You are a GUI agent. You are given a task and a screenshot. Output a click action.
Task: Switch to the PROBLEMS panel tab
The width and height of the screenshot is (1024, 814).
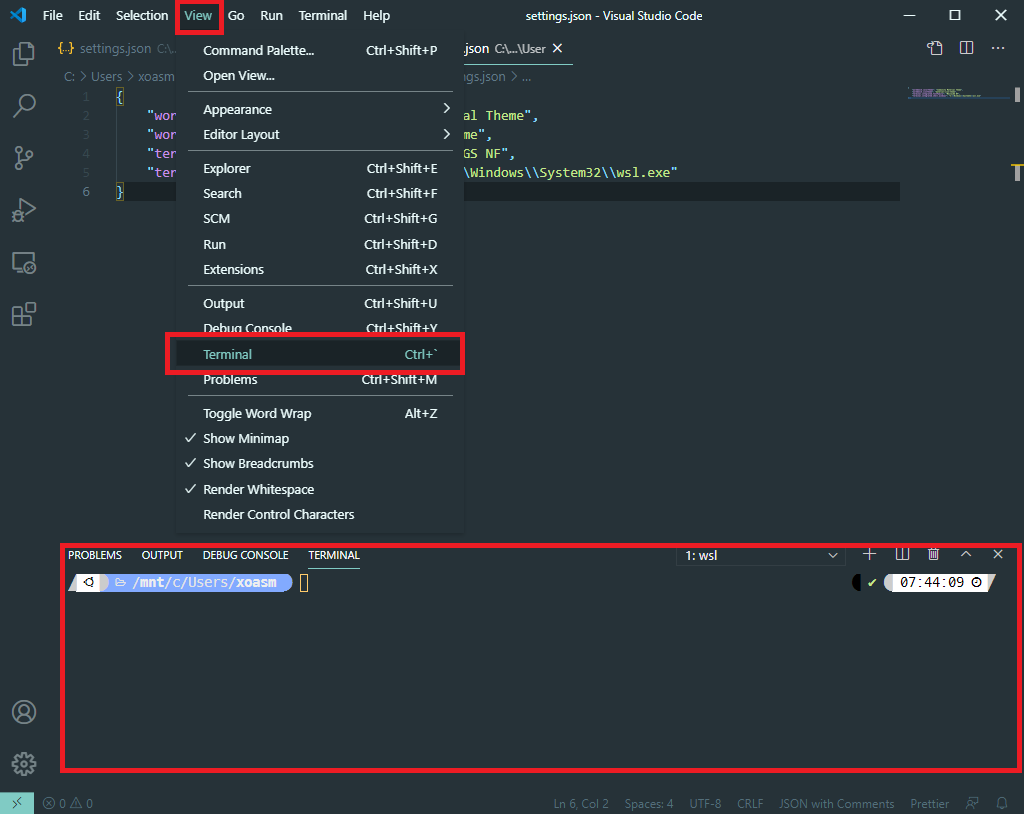coord(95,555)
